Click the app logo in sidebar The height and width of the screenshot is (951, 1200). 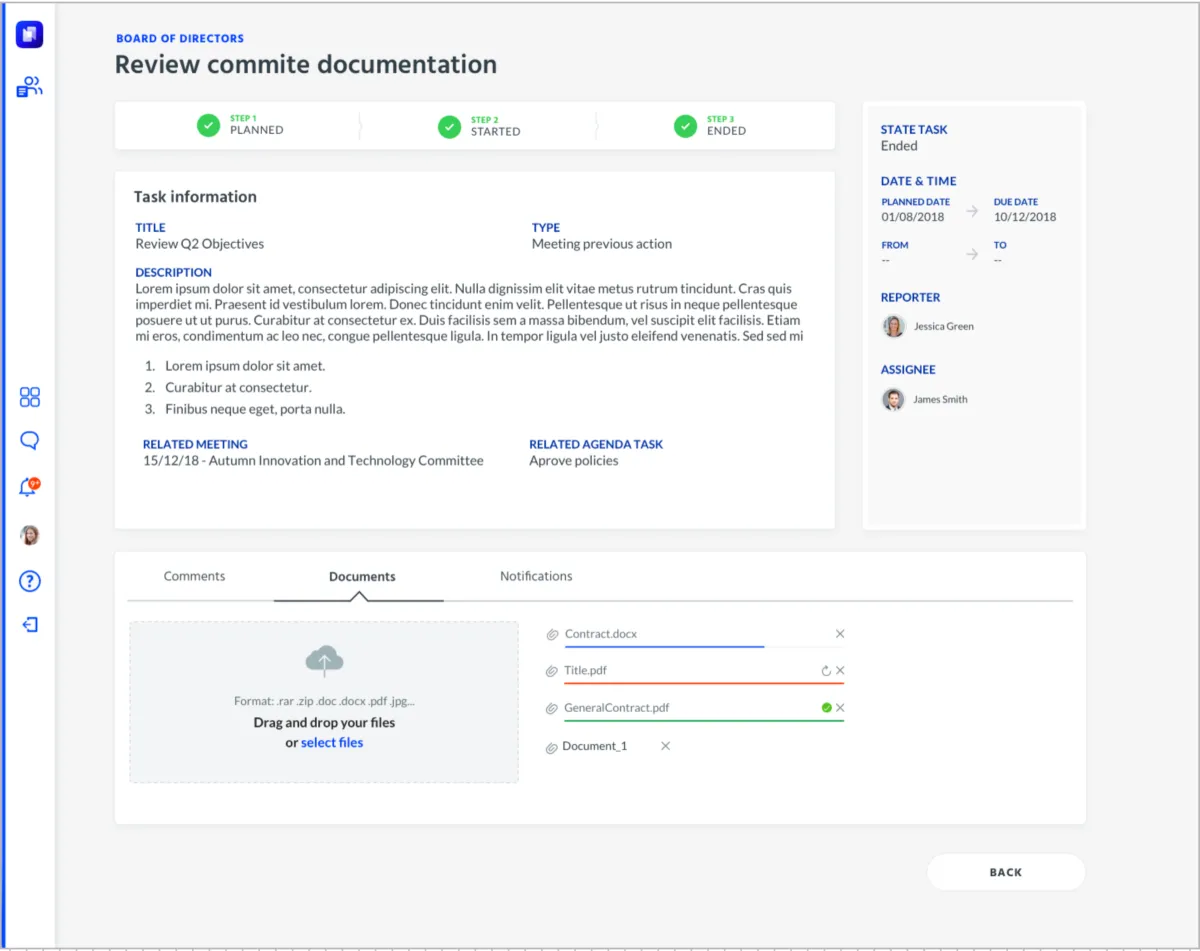click(30, 35)
